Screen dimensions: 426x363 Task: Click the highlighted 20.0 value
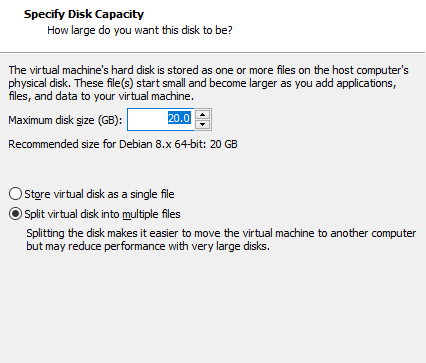[179, 118]
